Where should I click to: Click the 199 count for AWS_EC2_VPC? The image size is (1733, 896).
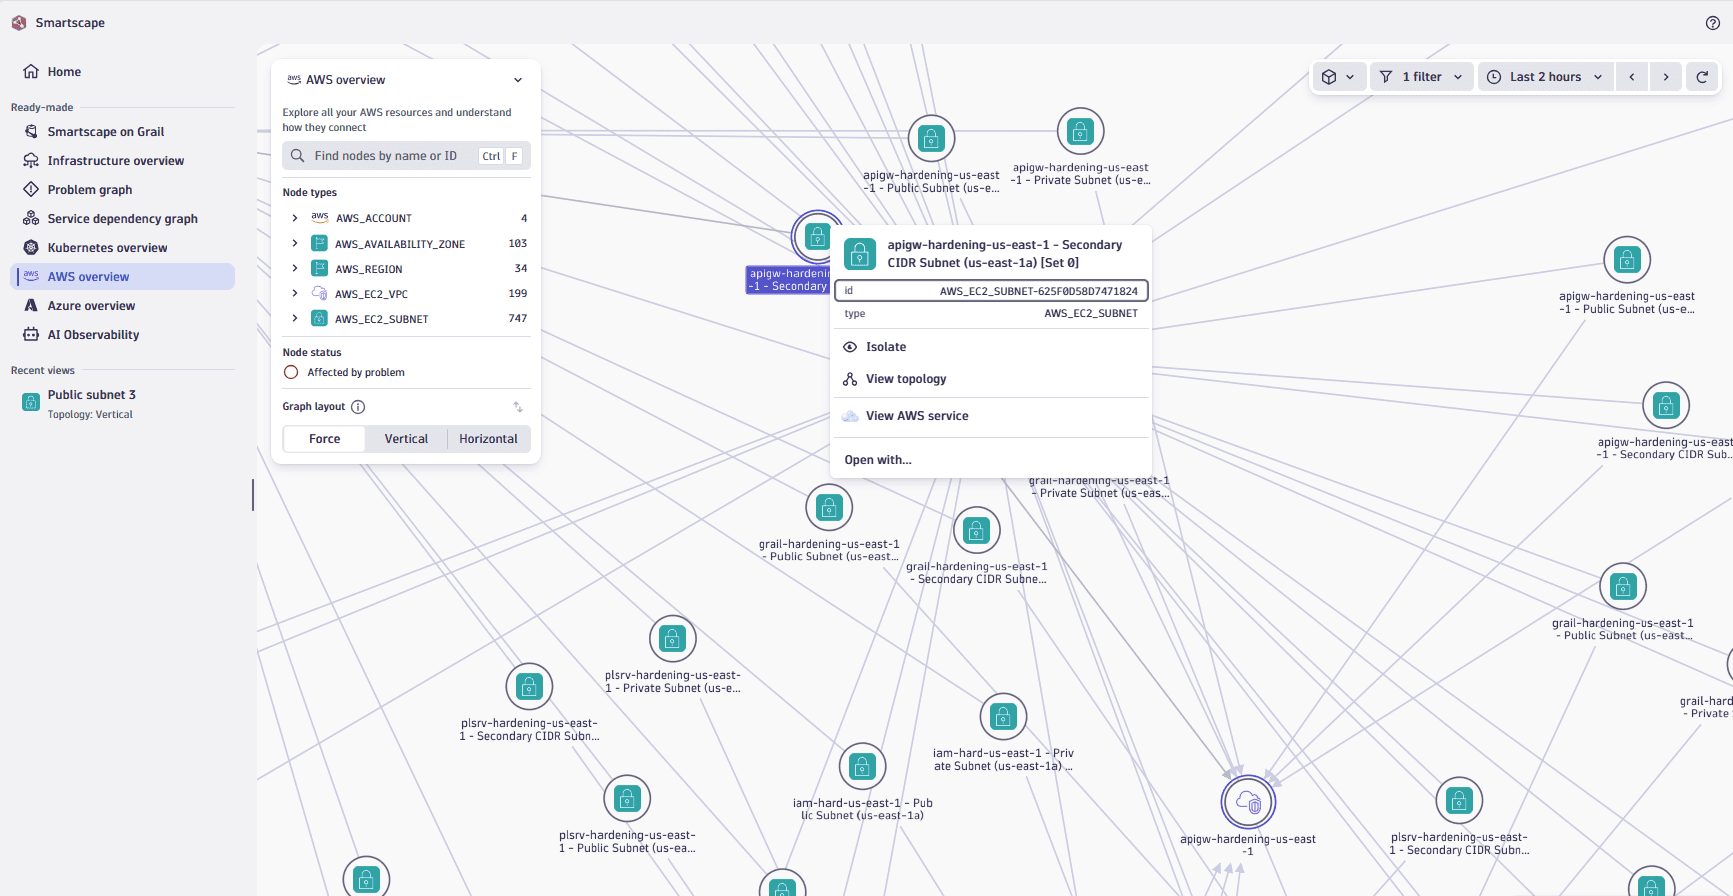point(517,294)
